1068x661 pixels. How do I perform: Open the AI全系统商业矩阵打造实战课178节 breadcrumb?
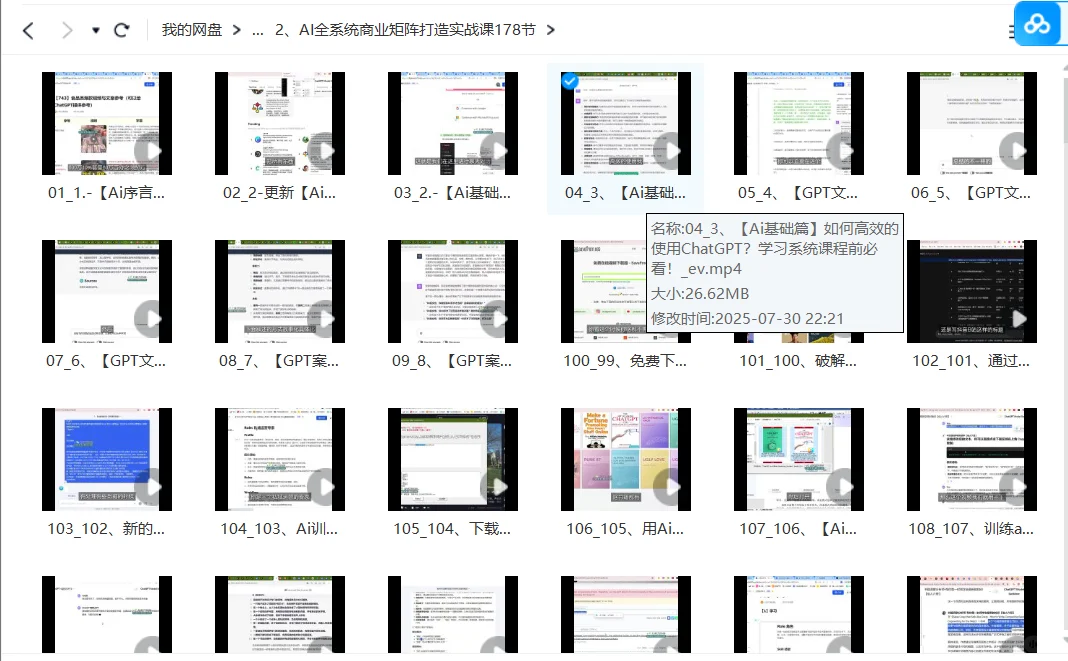point(405,30)
